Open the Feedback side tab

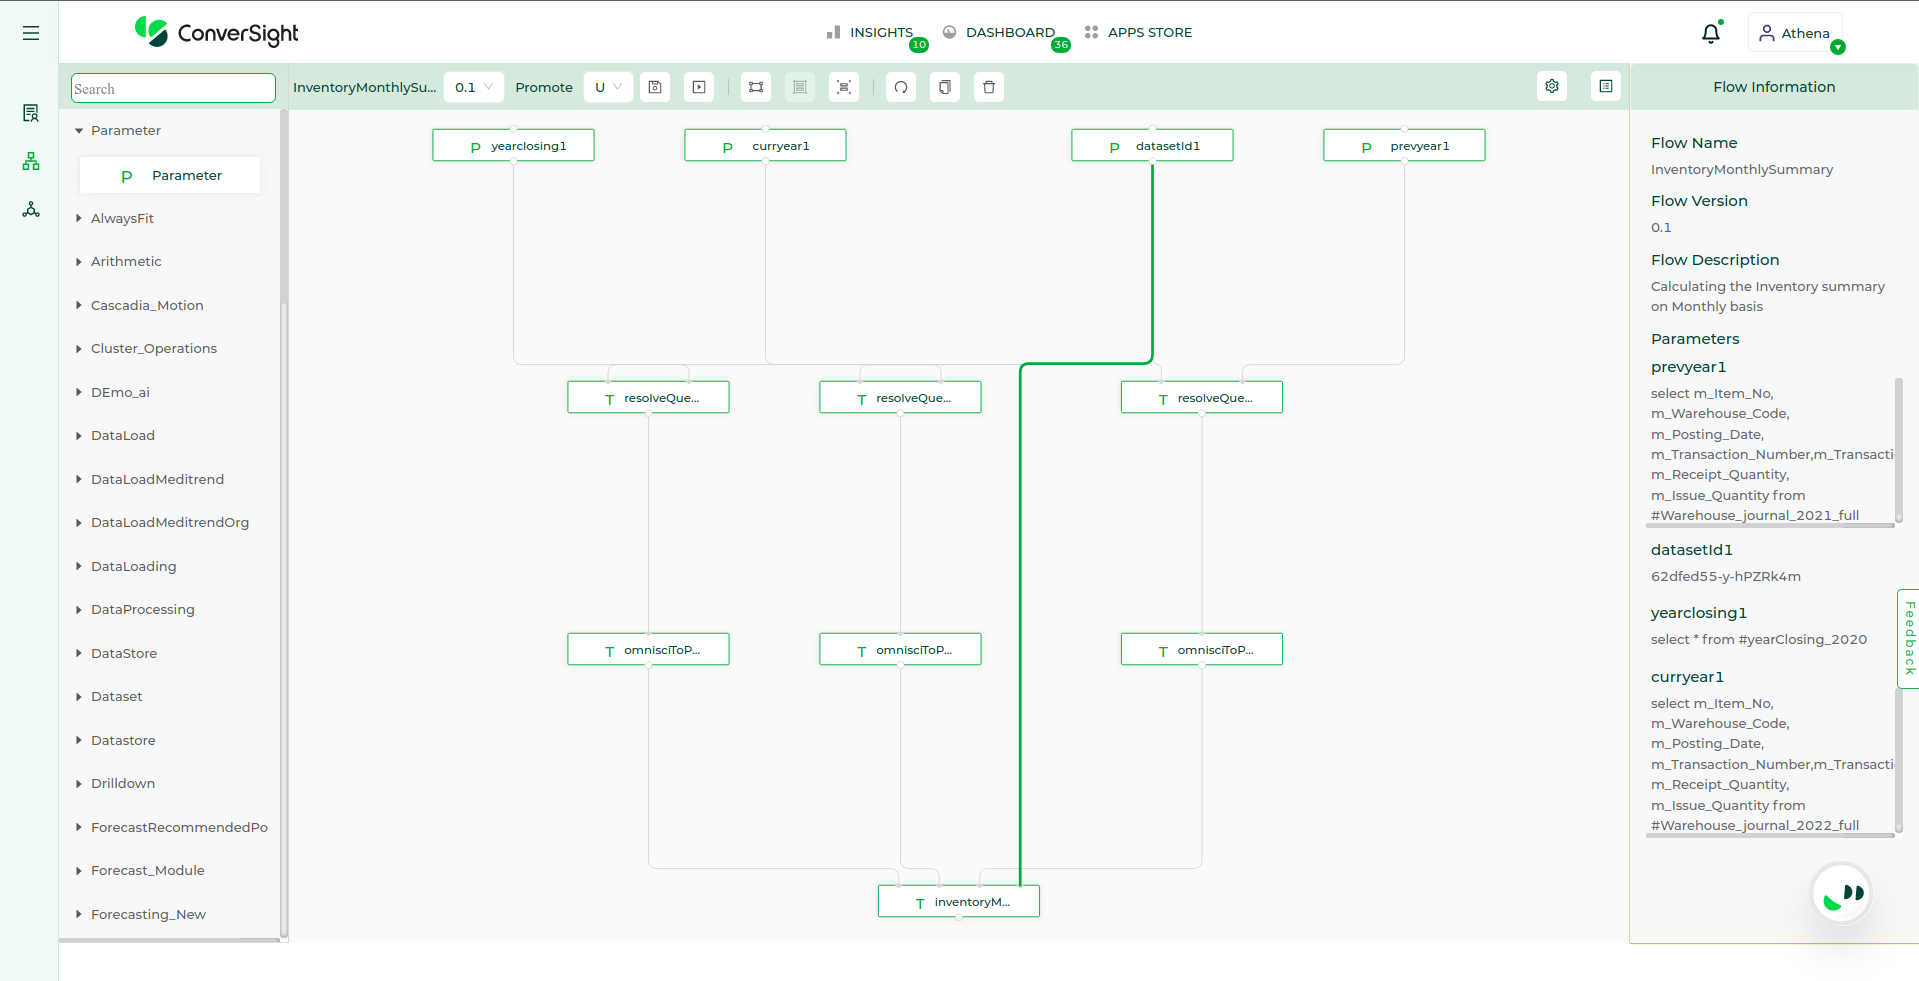(x=1908, y=638)
